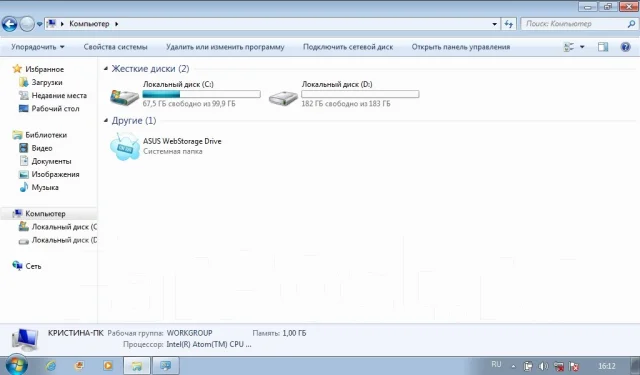Go back with the navigation arrow
This screenshot has width=640, height=375.
[x=9, y=24]
